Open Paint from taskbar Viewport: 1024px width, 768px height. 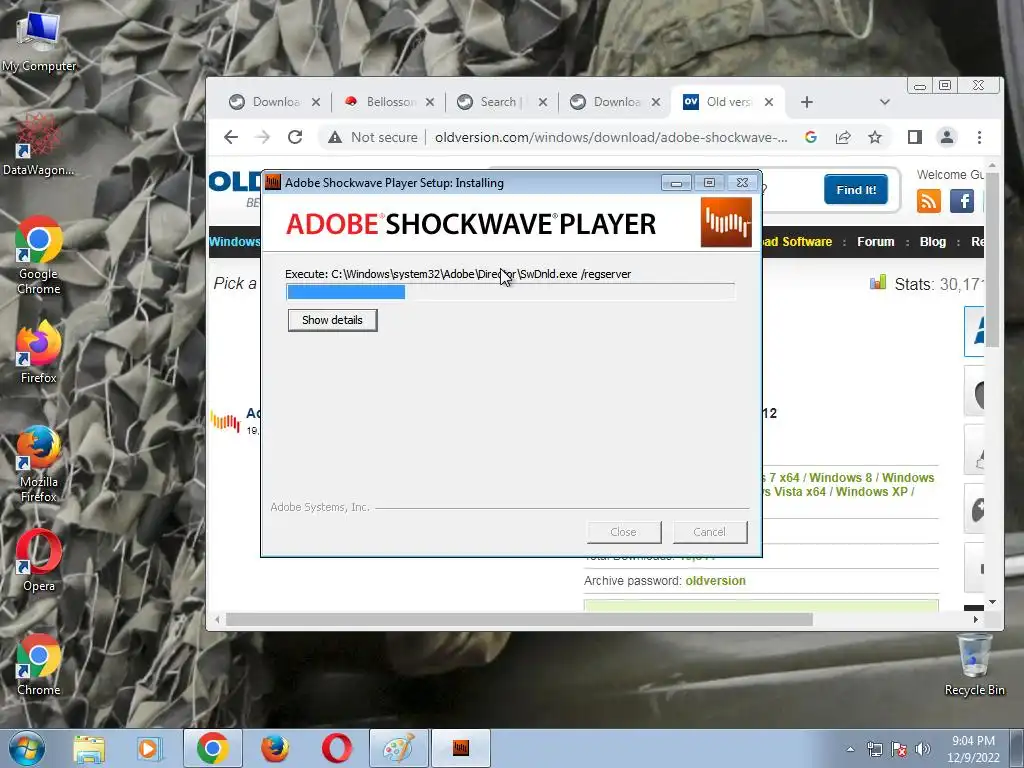[x=399, y=748]
